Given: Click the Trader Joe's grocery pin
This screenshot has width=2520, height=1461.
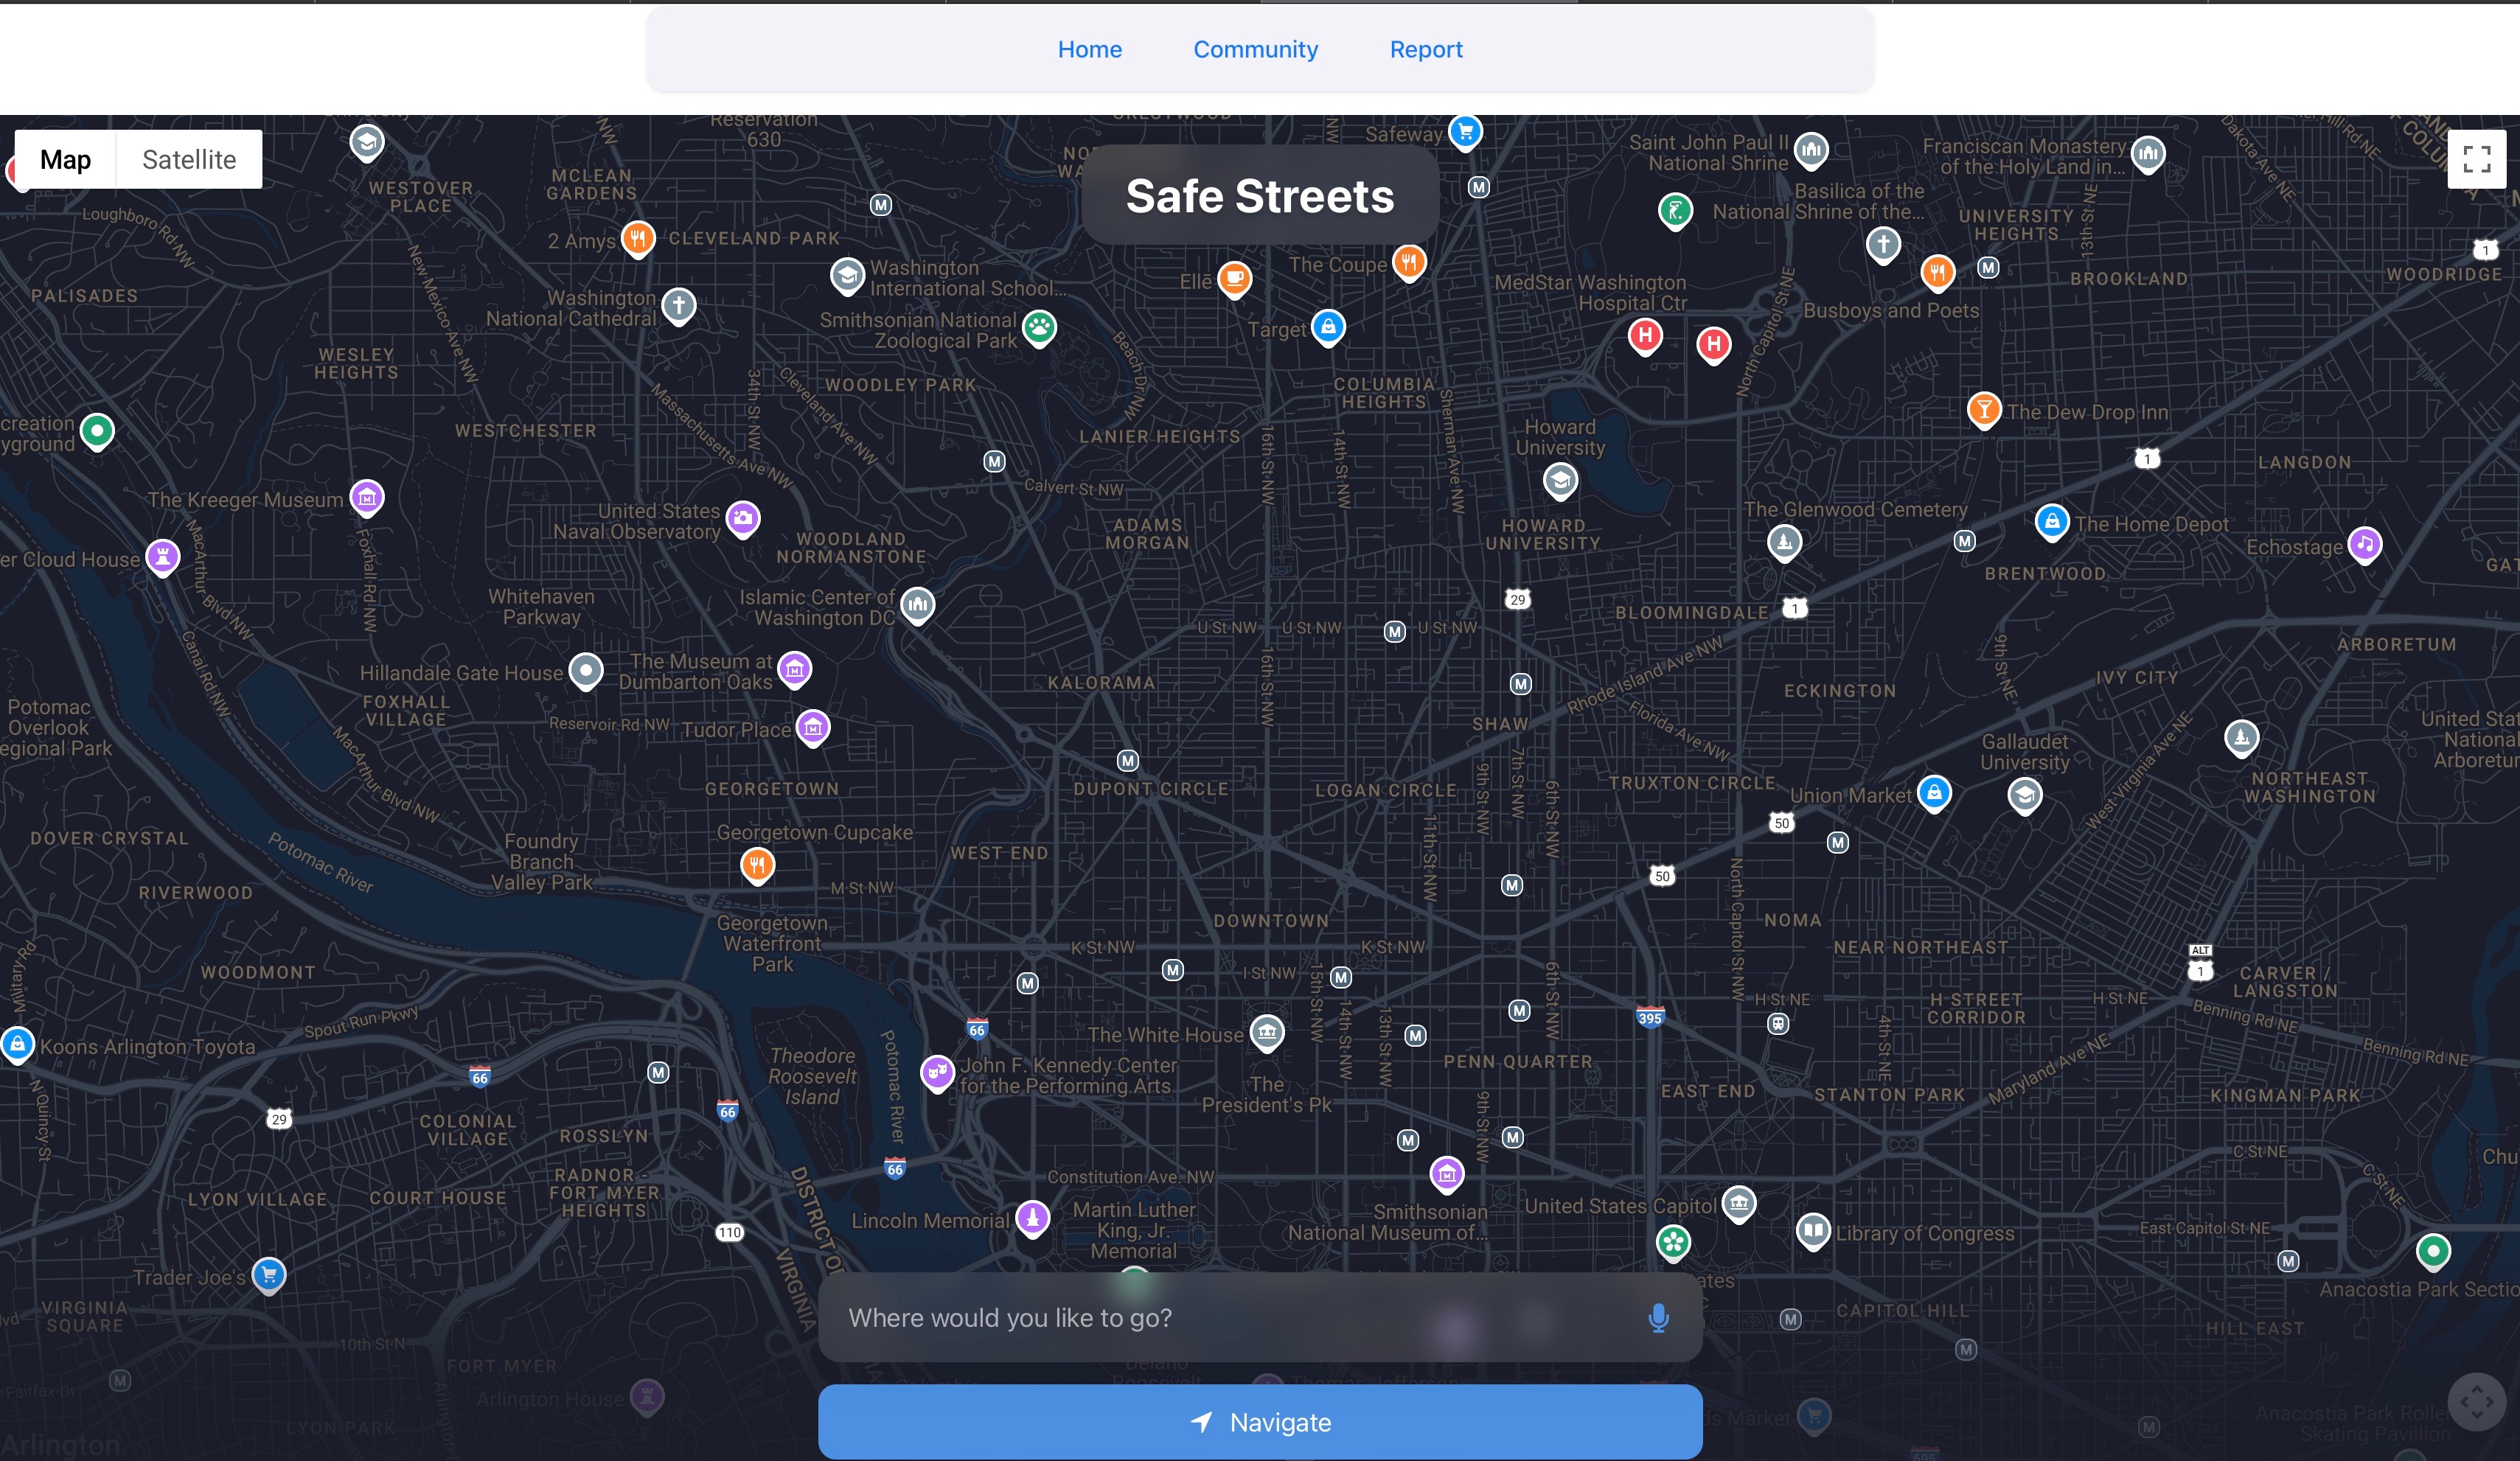Looking at the screenshot, I should (x=268, y=1273).
